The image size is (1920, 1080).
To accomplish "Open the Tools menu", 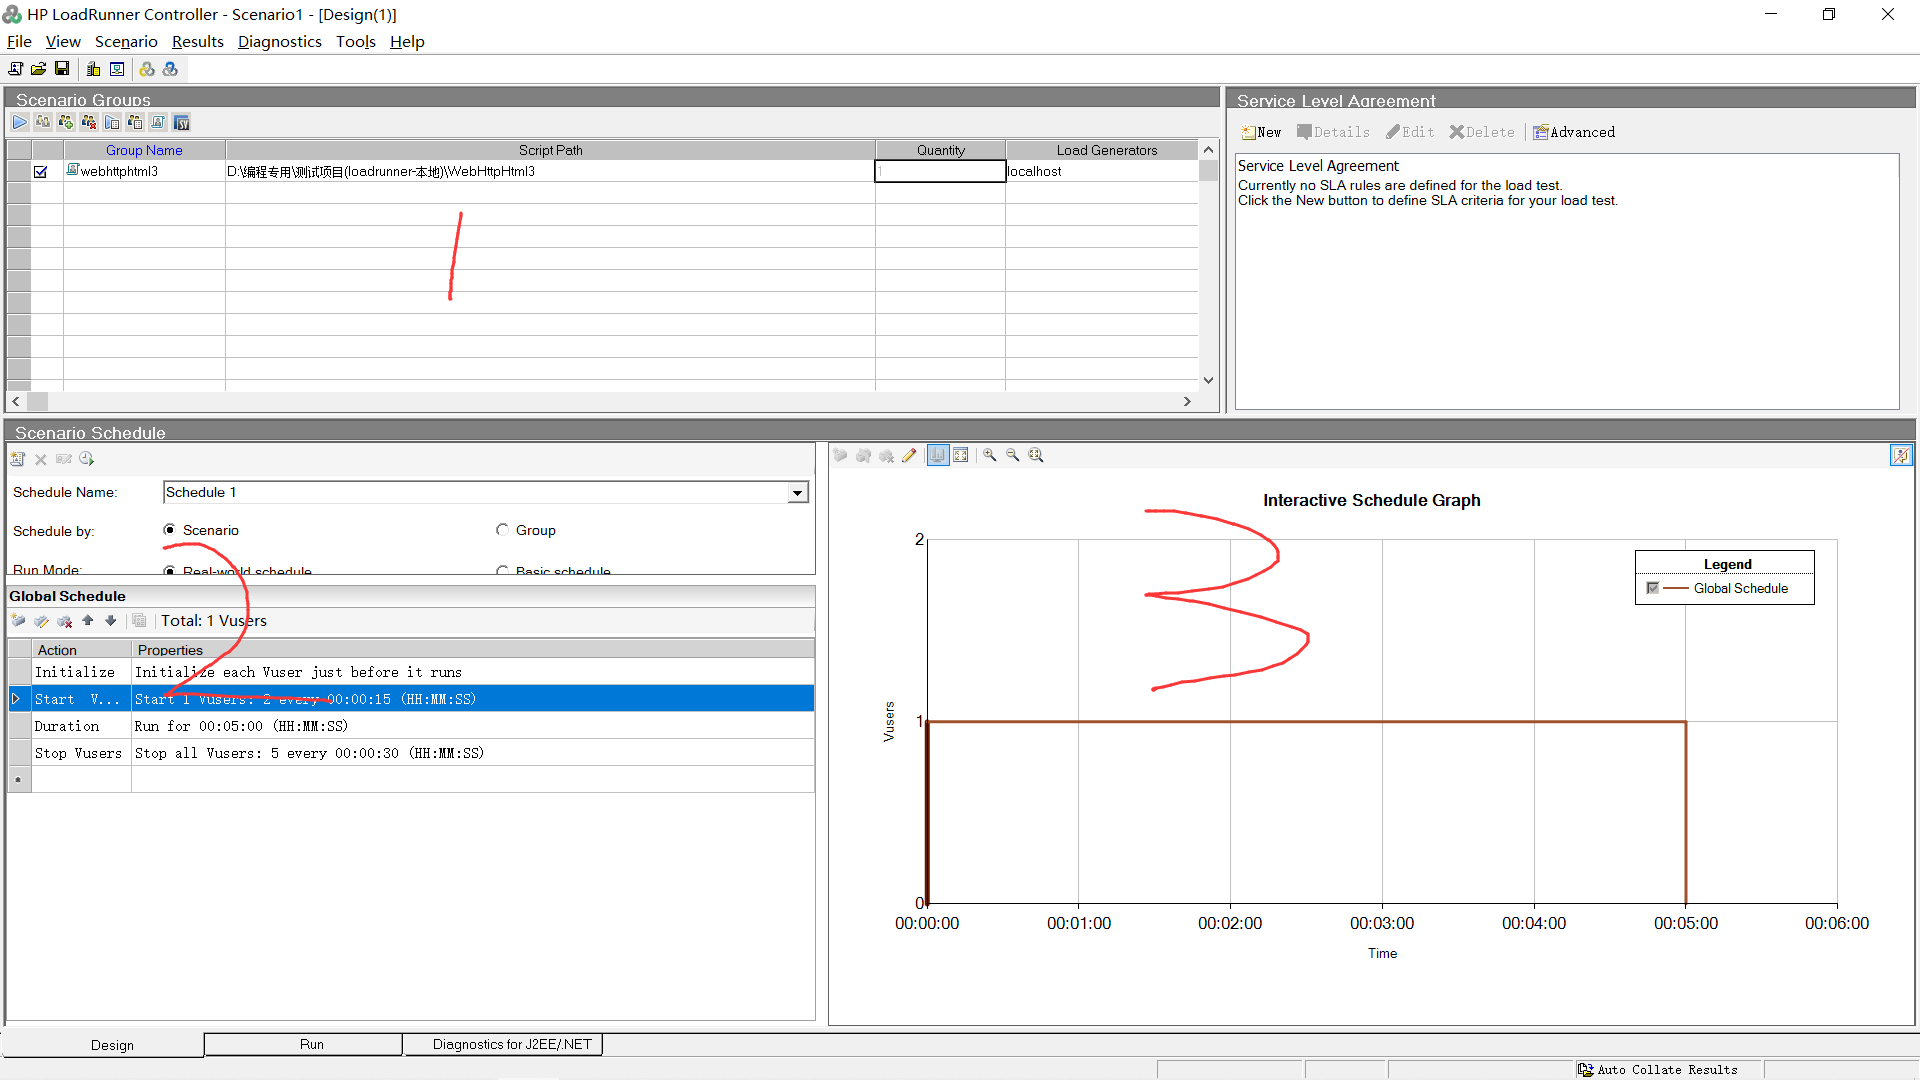I will tap(356, 41).
